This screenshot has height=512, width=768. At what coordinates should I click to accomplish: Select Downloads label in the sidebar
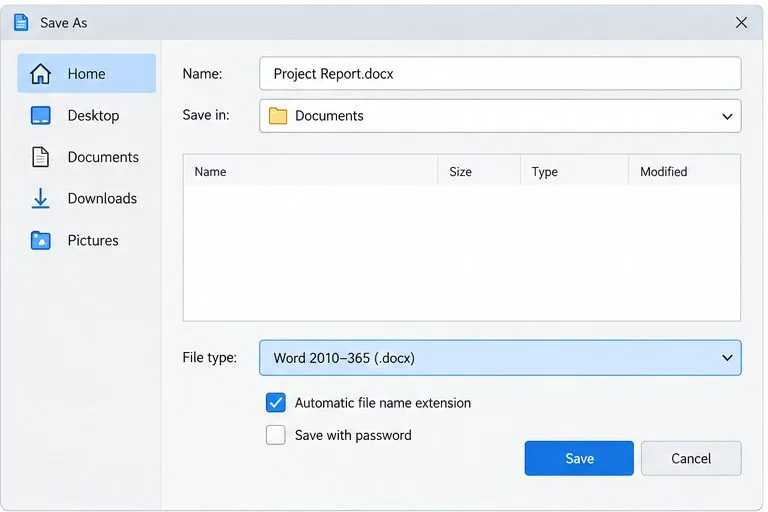[x=102, y=199]
